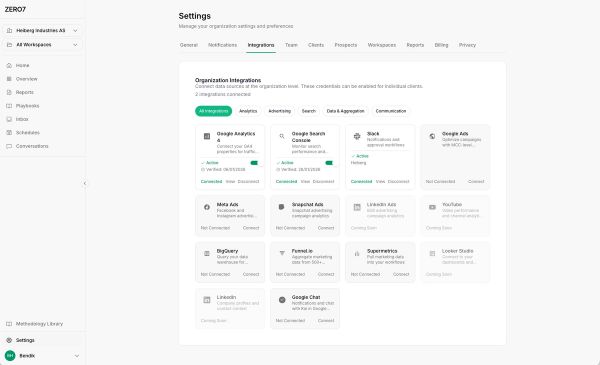Screen dimensions: 600x365
Task: Switch to the General tab
Action: 189,45
